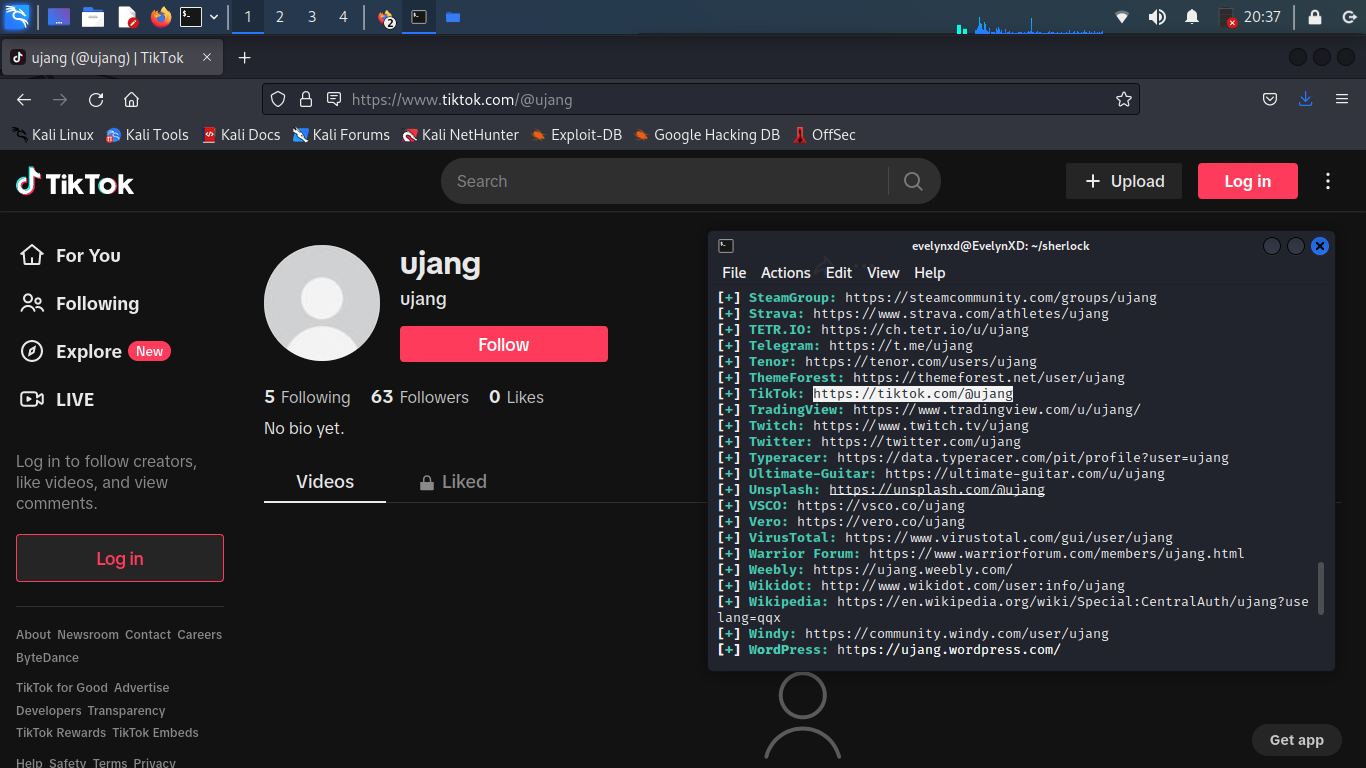The image size is (1366, 768).
Task: Open a new Firefox tab
Action: click(244, 58)
